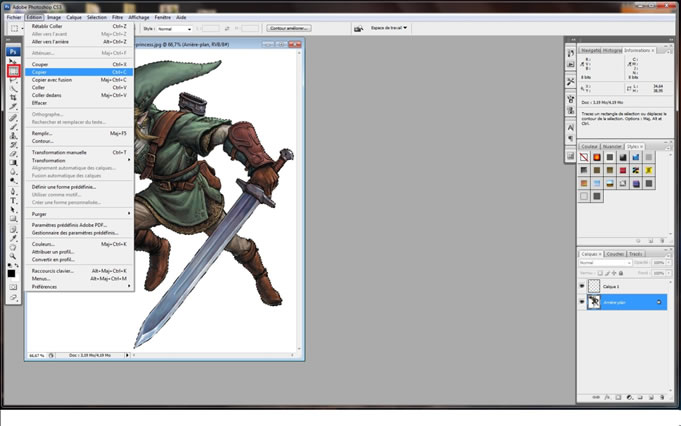681x426 pixels.
Task: Click the fx layer style icon in Calques panel
Action: click(x=607, y=397)
